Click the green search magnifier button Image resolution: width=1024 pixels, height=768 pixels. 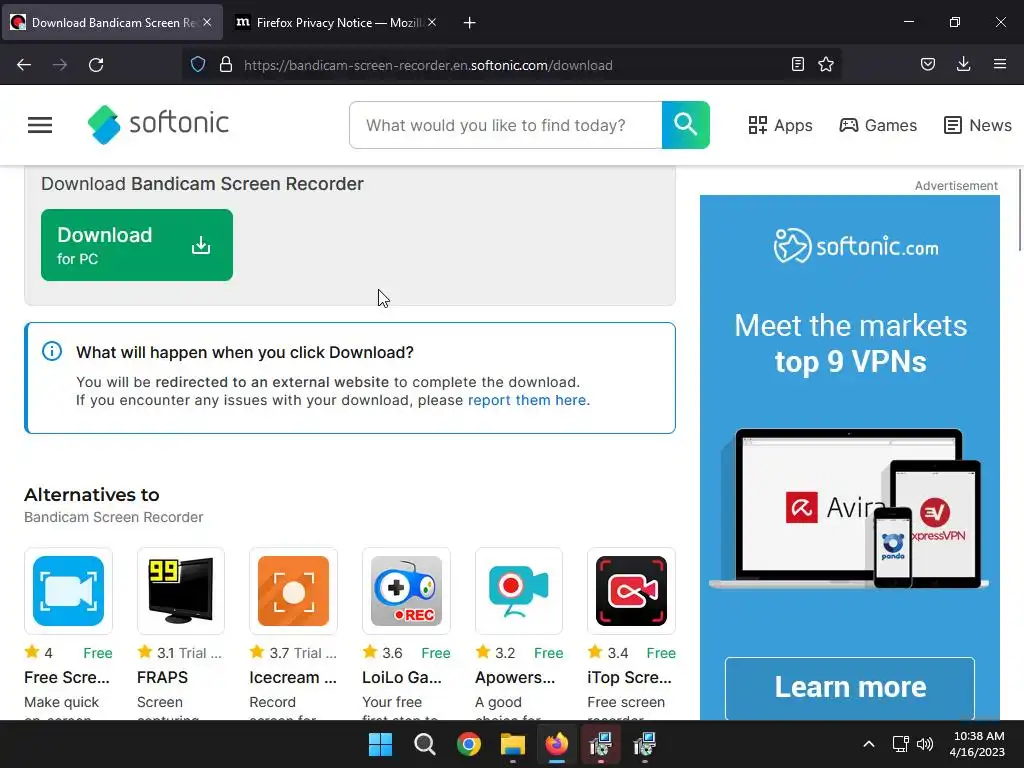point(685,125)
